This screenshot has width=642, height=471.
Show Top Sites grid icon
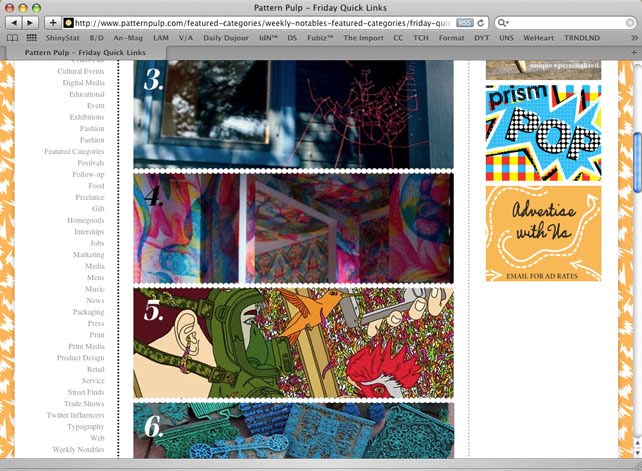click(32, 38)
